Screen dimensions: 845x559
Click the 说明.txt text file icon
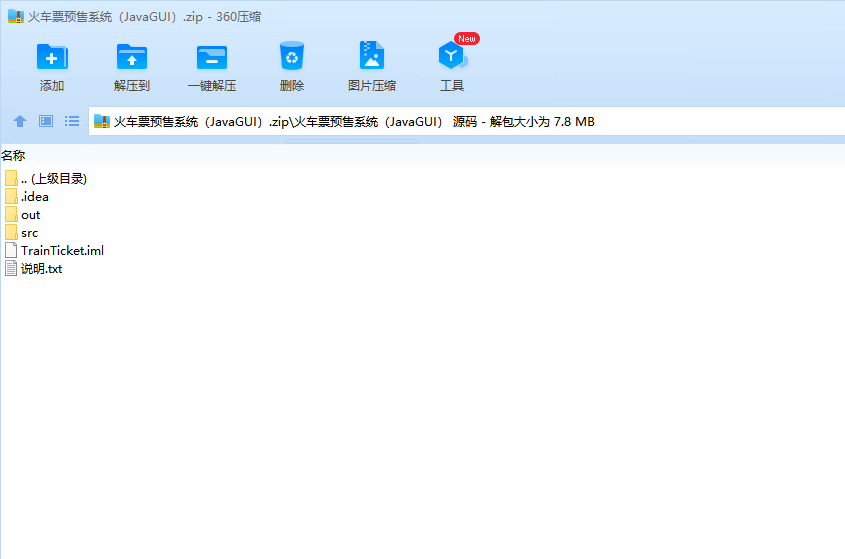coord(11,268)
